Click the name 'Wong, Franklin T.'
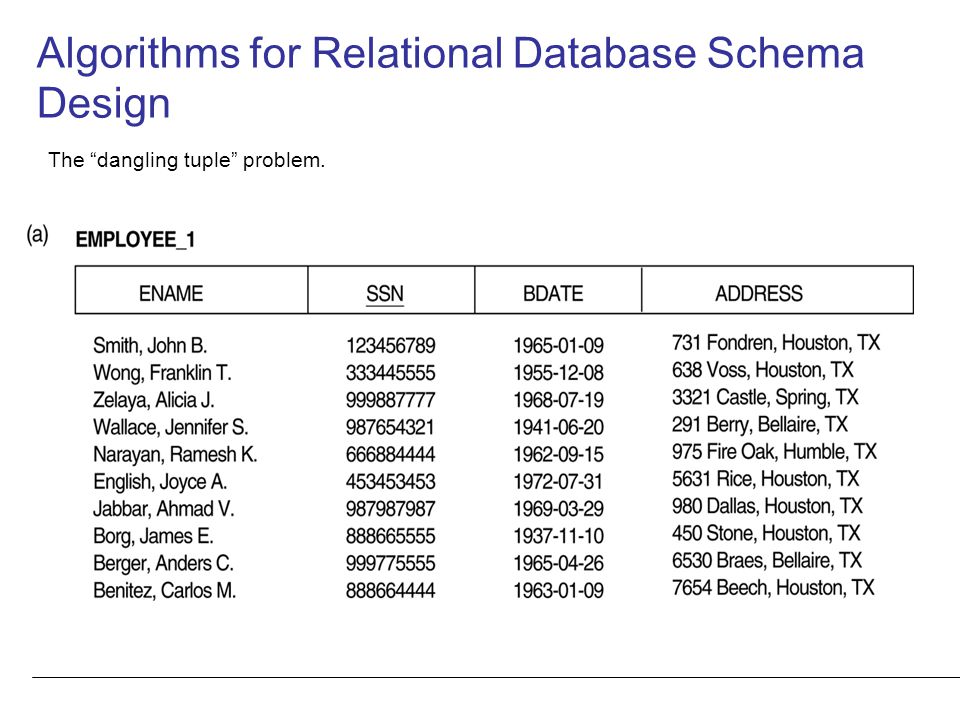Image resolution: width=960 pixels, height=720 pixels. (162, 373)
